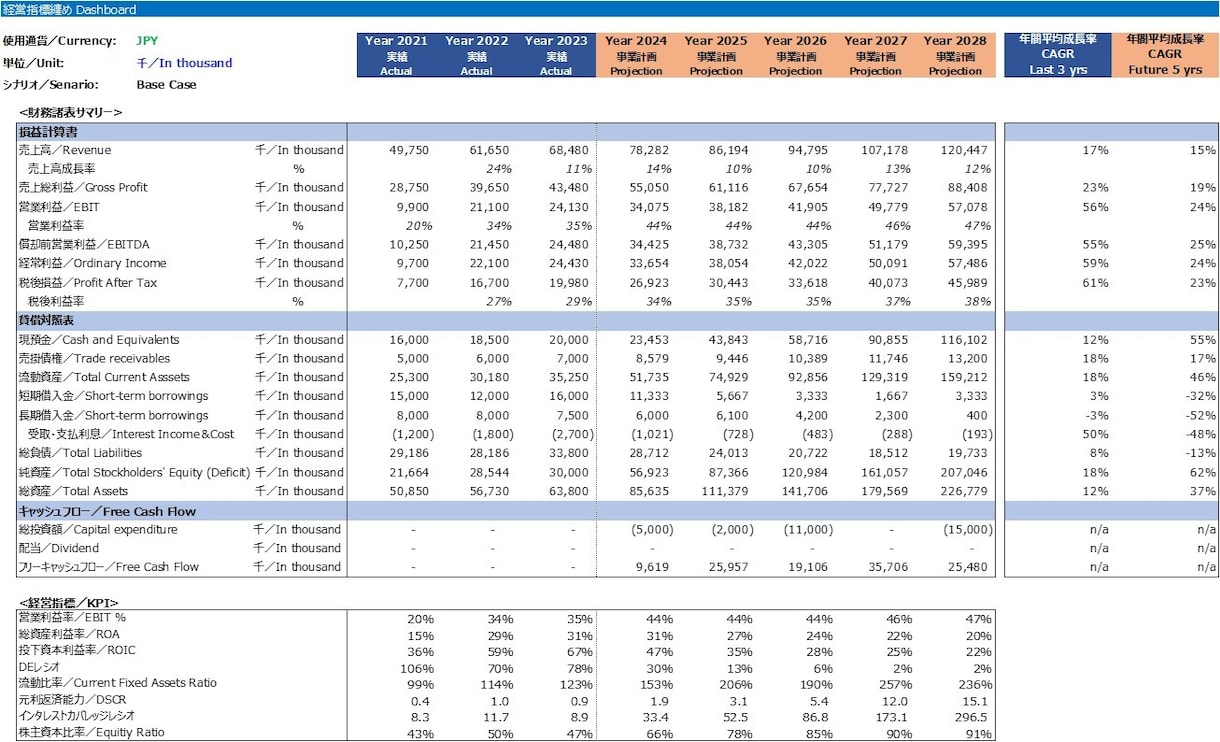The width and height of the screenshot is (1220, 742).
Task: Select the ROA KPI row label
Action: [67, 634]
